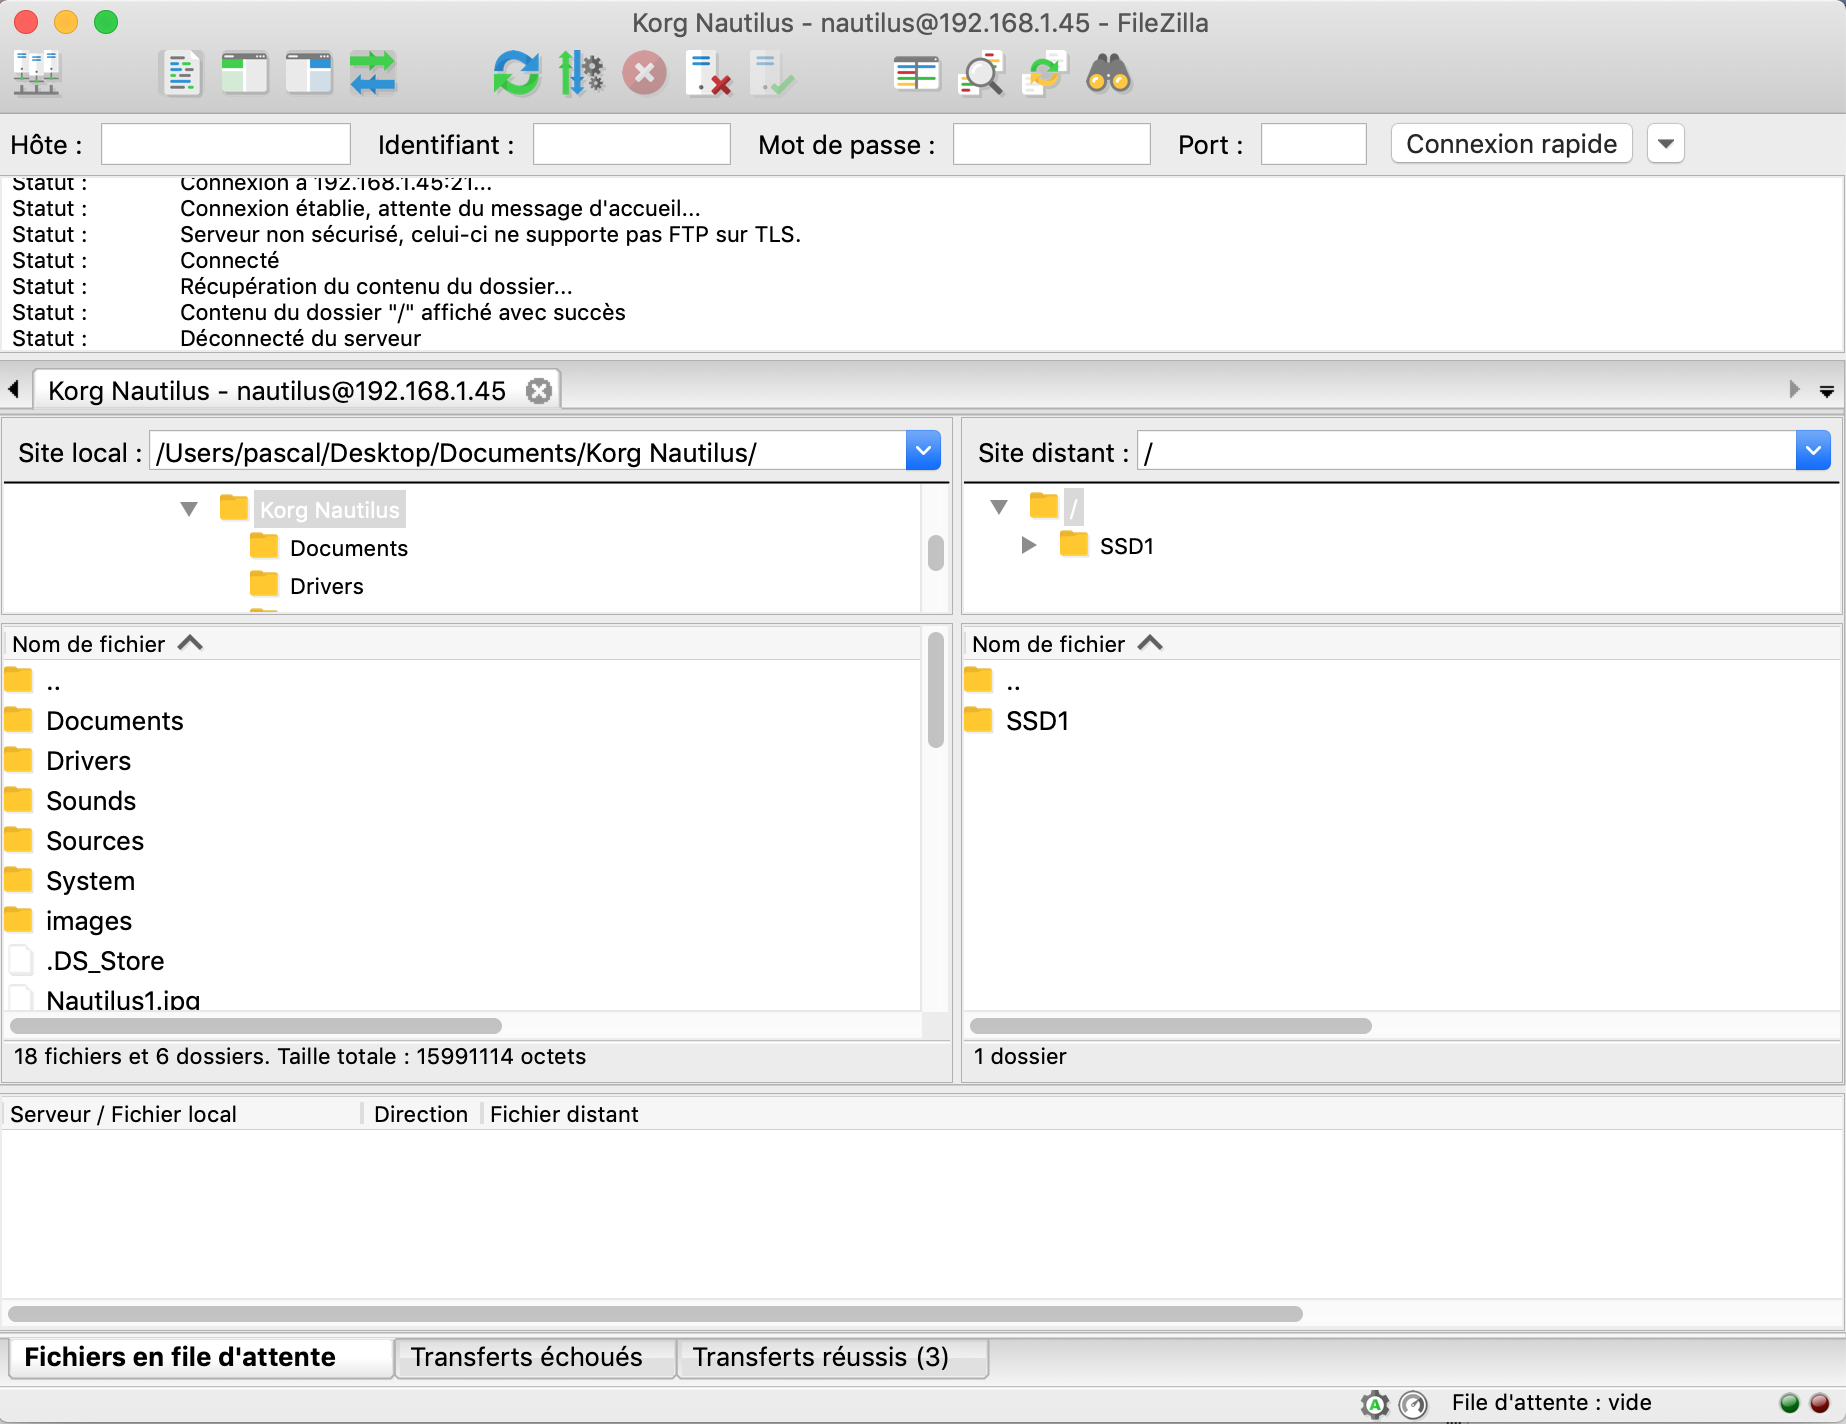Click the Hôte input field
This screenshot has height=1424, width=1846.
[x=226, y=144]
